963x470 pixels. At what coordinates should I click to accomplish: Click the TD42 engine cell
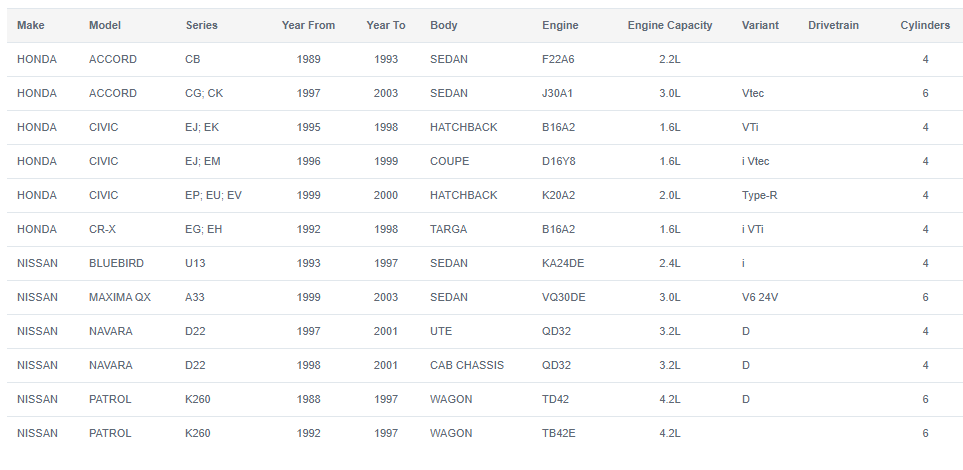555,399
